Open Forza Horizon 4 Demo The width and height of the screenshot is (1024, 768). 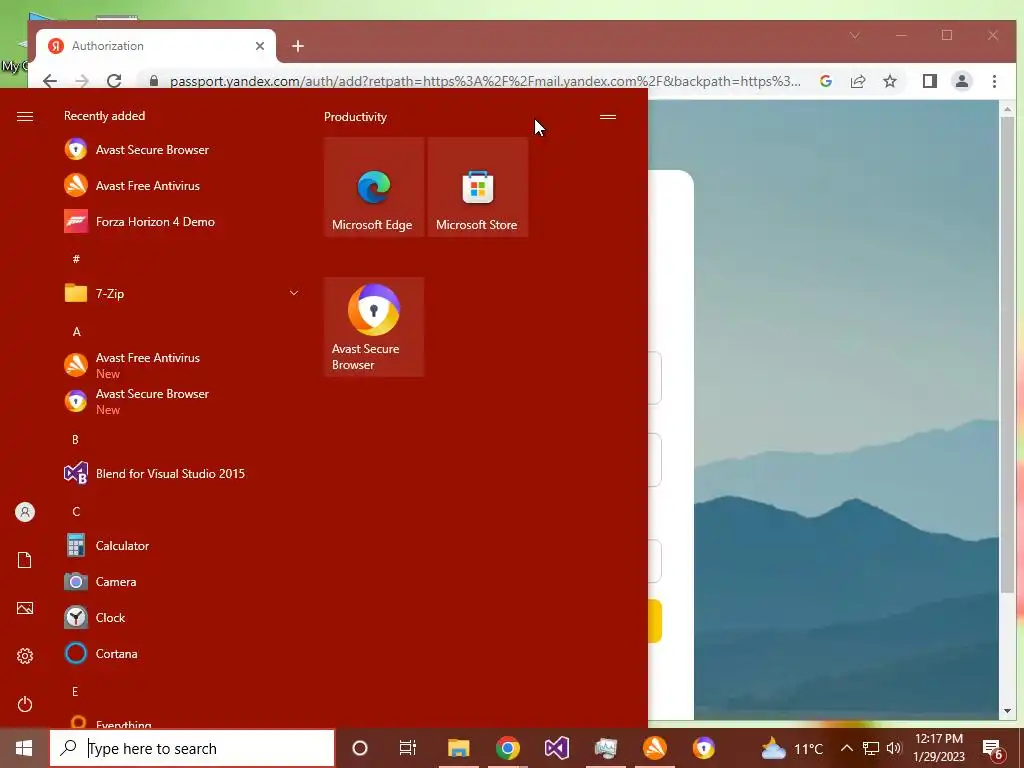point(181,221)
